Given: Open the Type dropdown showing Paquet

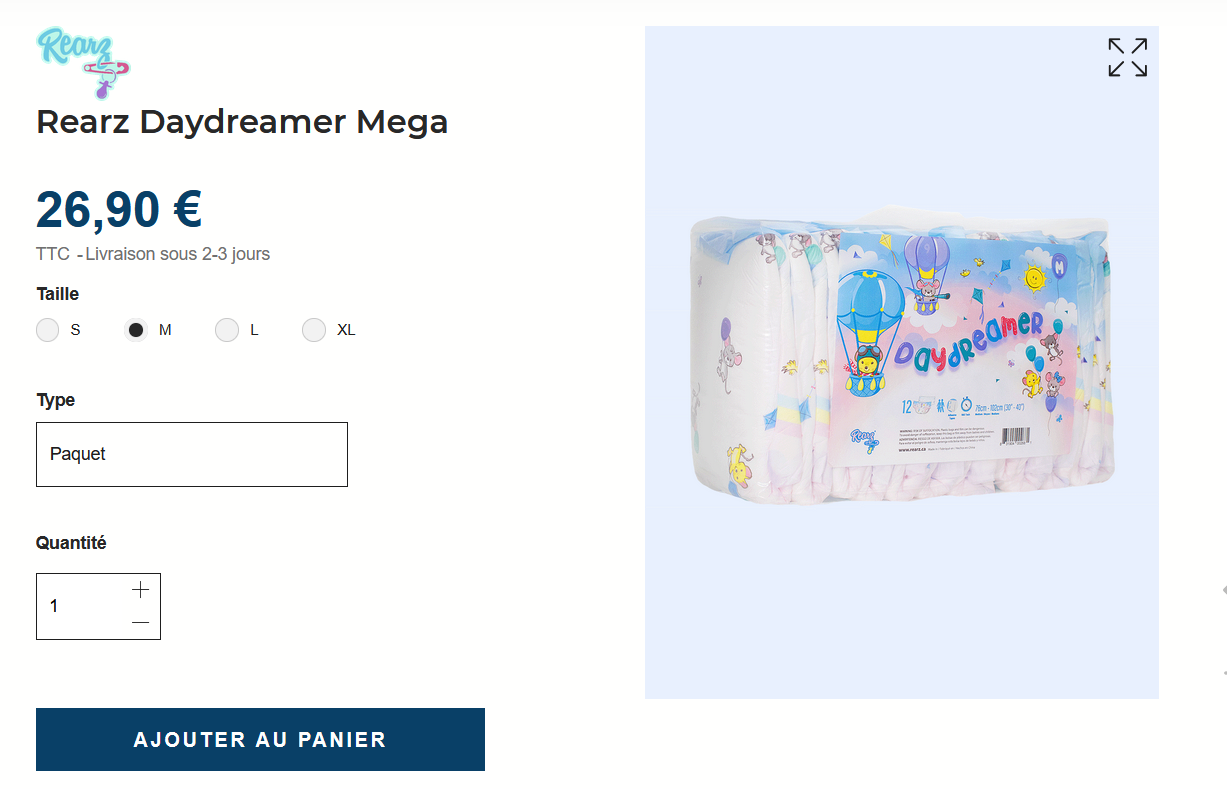Looking at the screenshot, I should point(192,454).
